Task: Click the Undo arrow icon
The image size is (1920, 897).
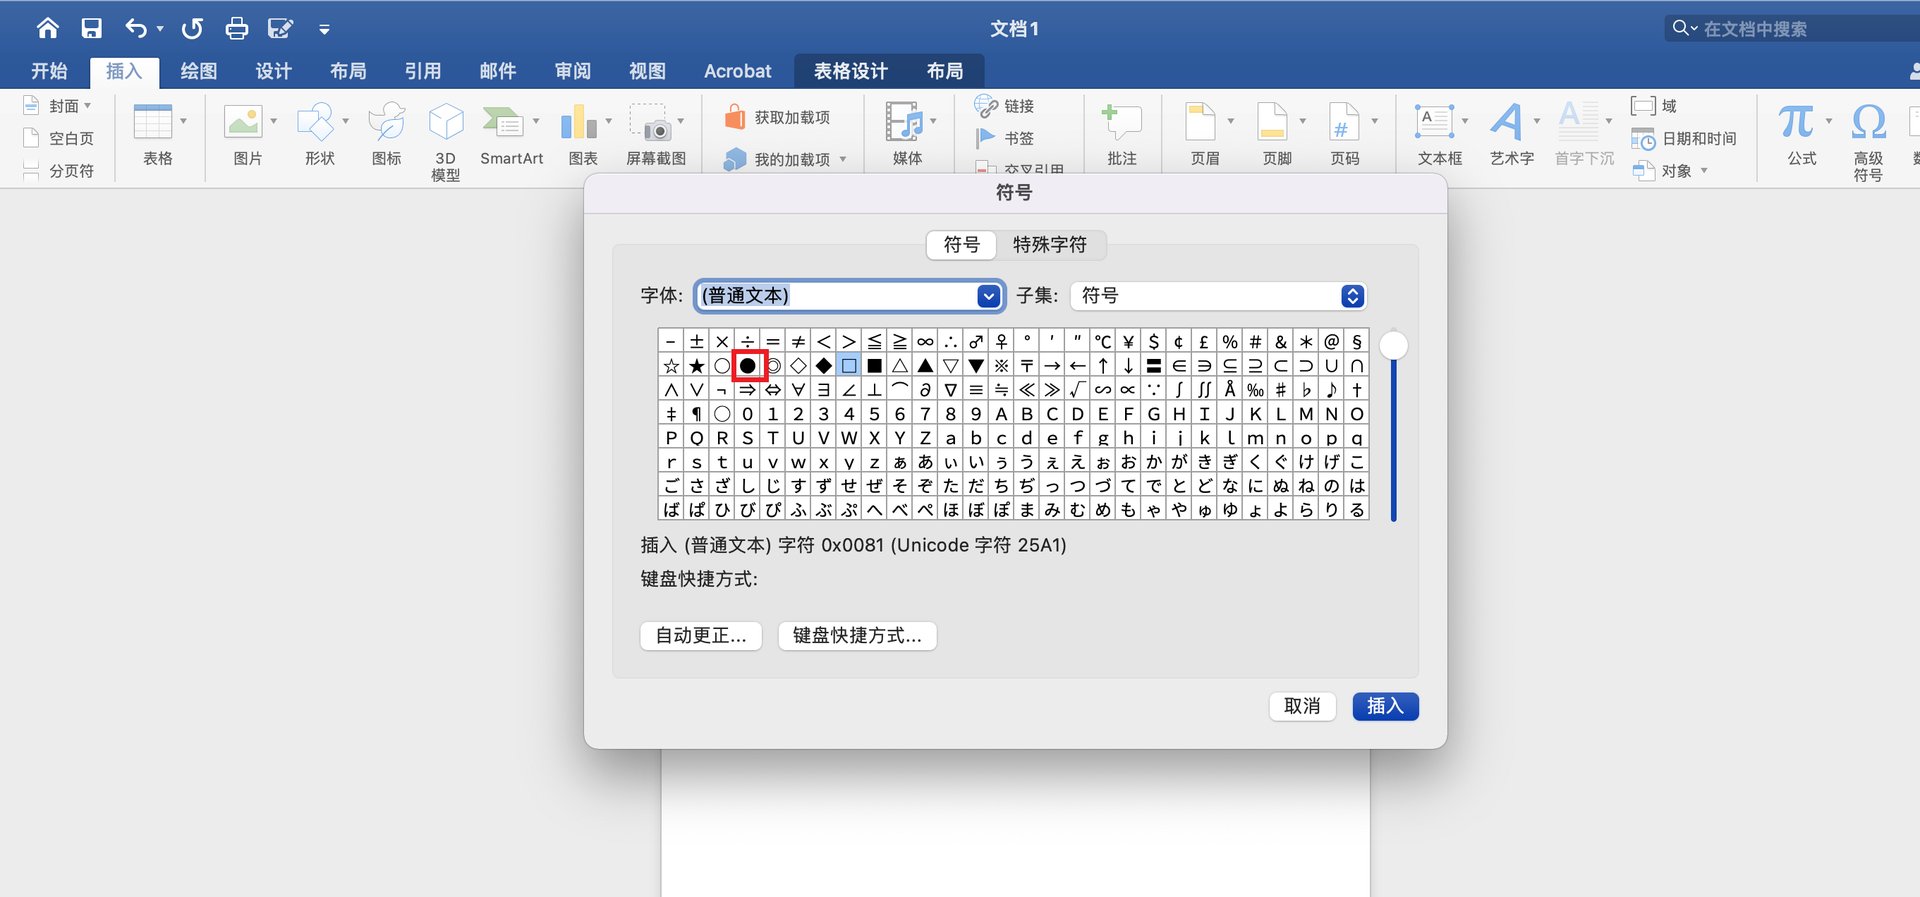Action: point(137,28)
